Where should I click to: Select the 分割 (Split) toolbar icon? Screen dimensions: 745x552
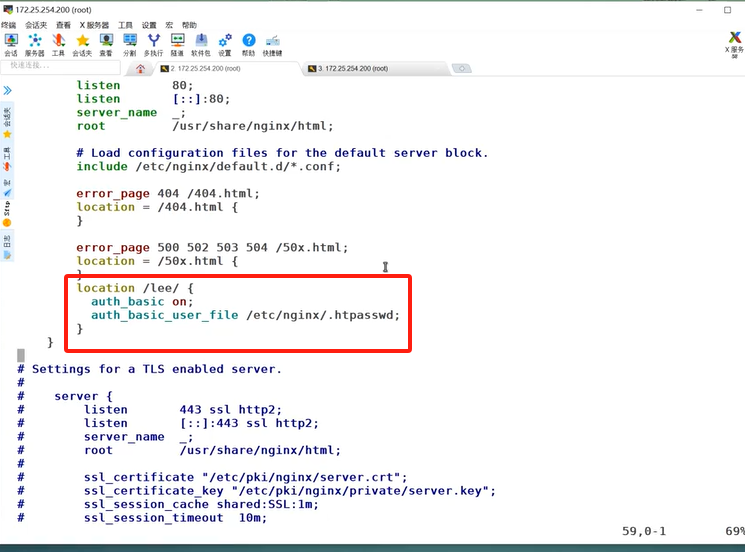(x=130, y=45)
